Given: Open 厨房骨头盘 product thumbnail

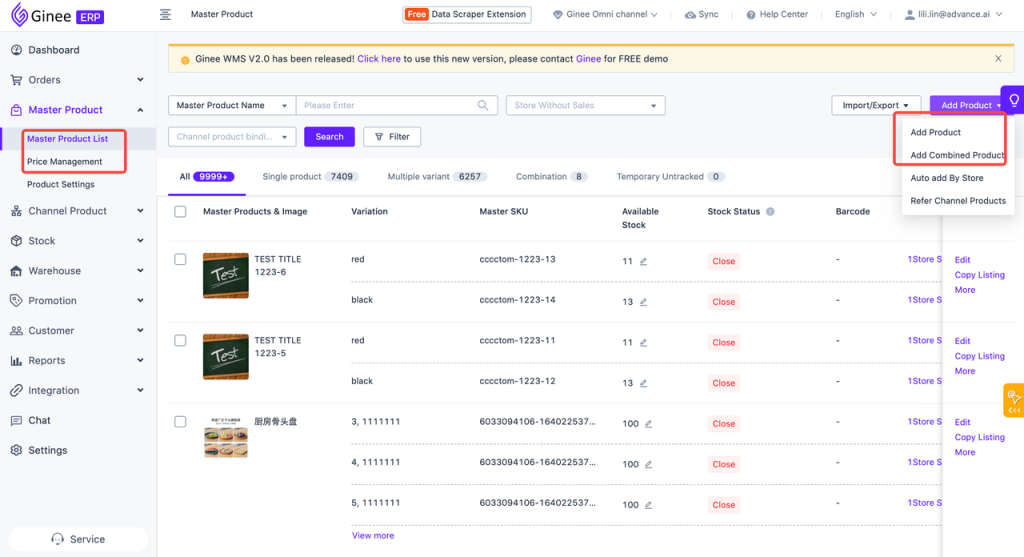Looking at the screenshot, I should [x=225, y=438].
